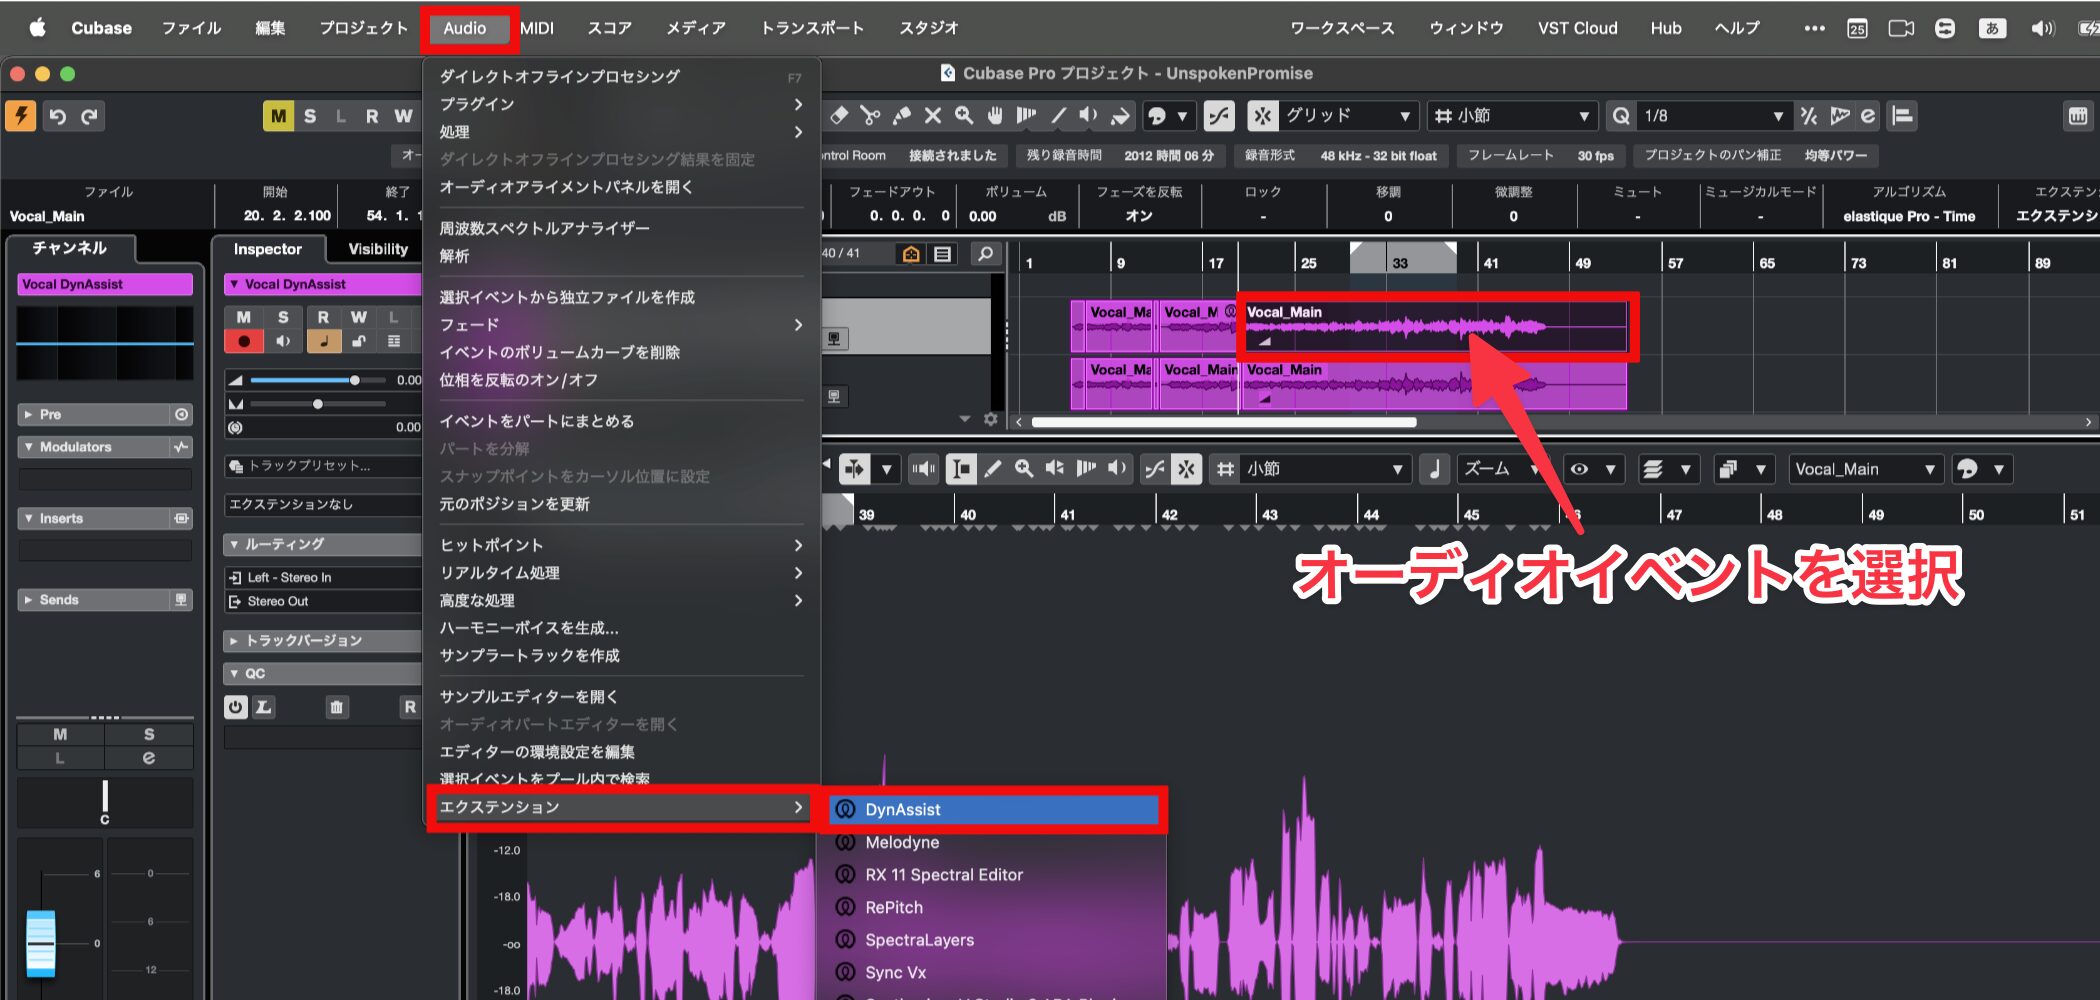Toggle snap on/off button beside grid dropdown
Screen dimensions: 2100x1000
1263,116
